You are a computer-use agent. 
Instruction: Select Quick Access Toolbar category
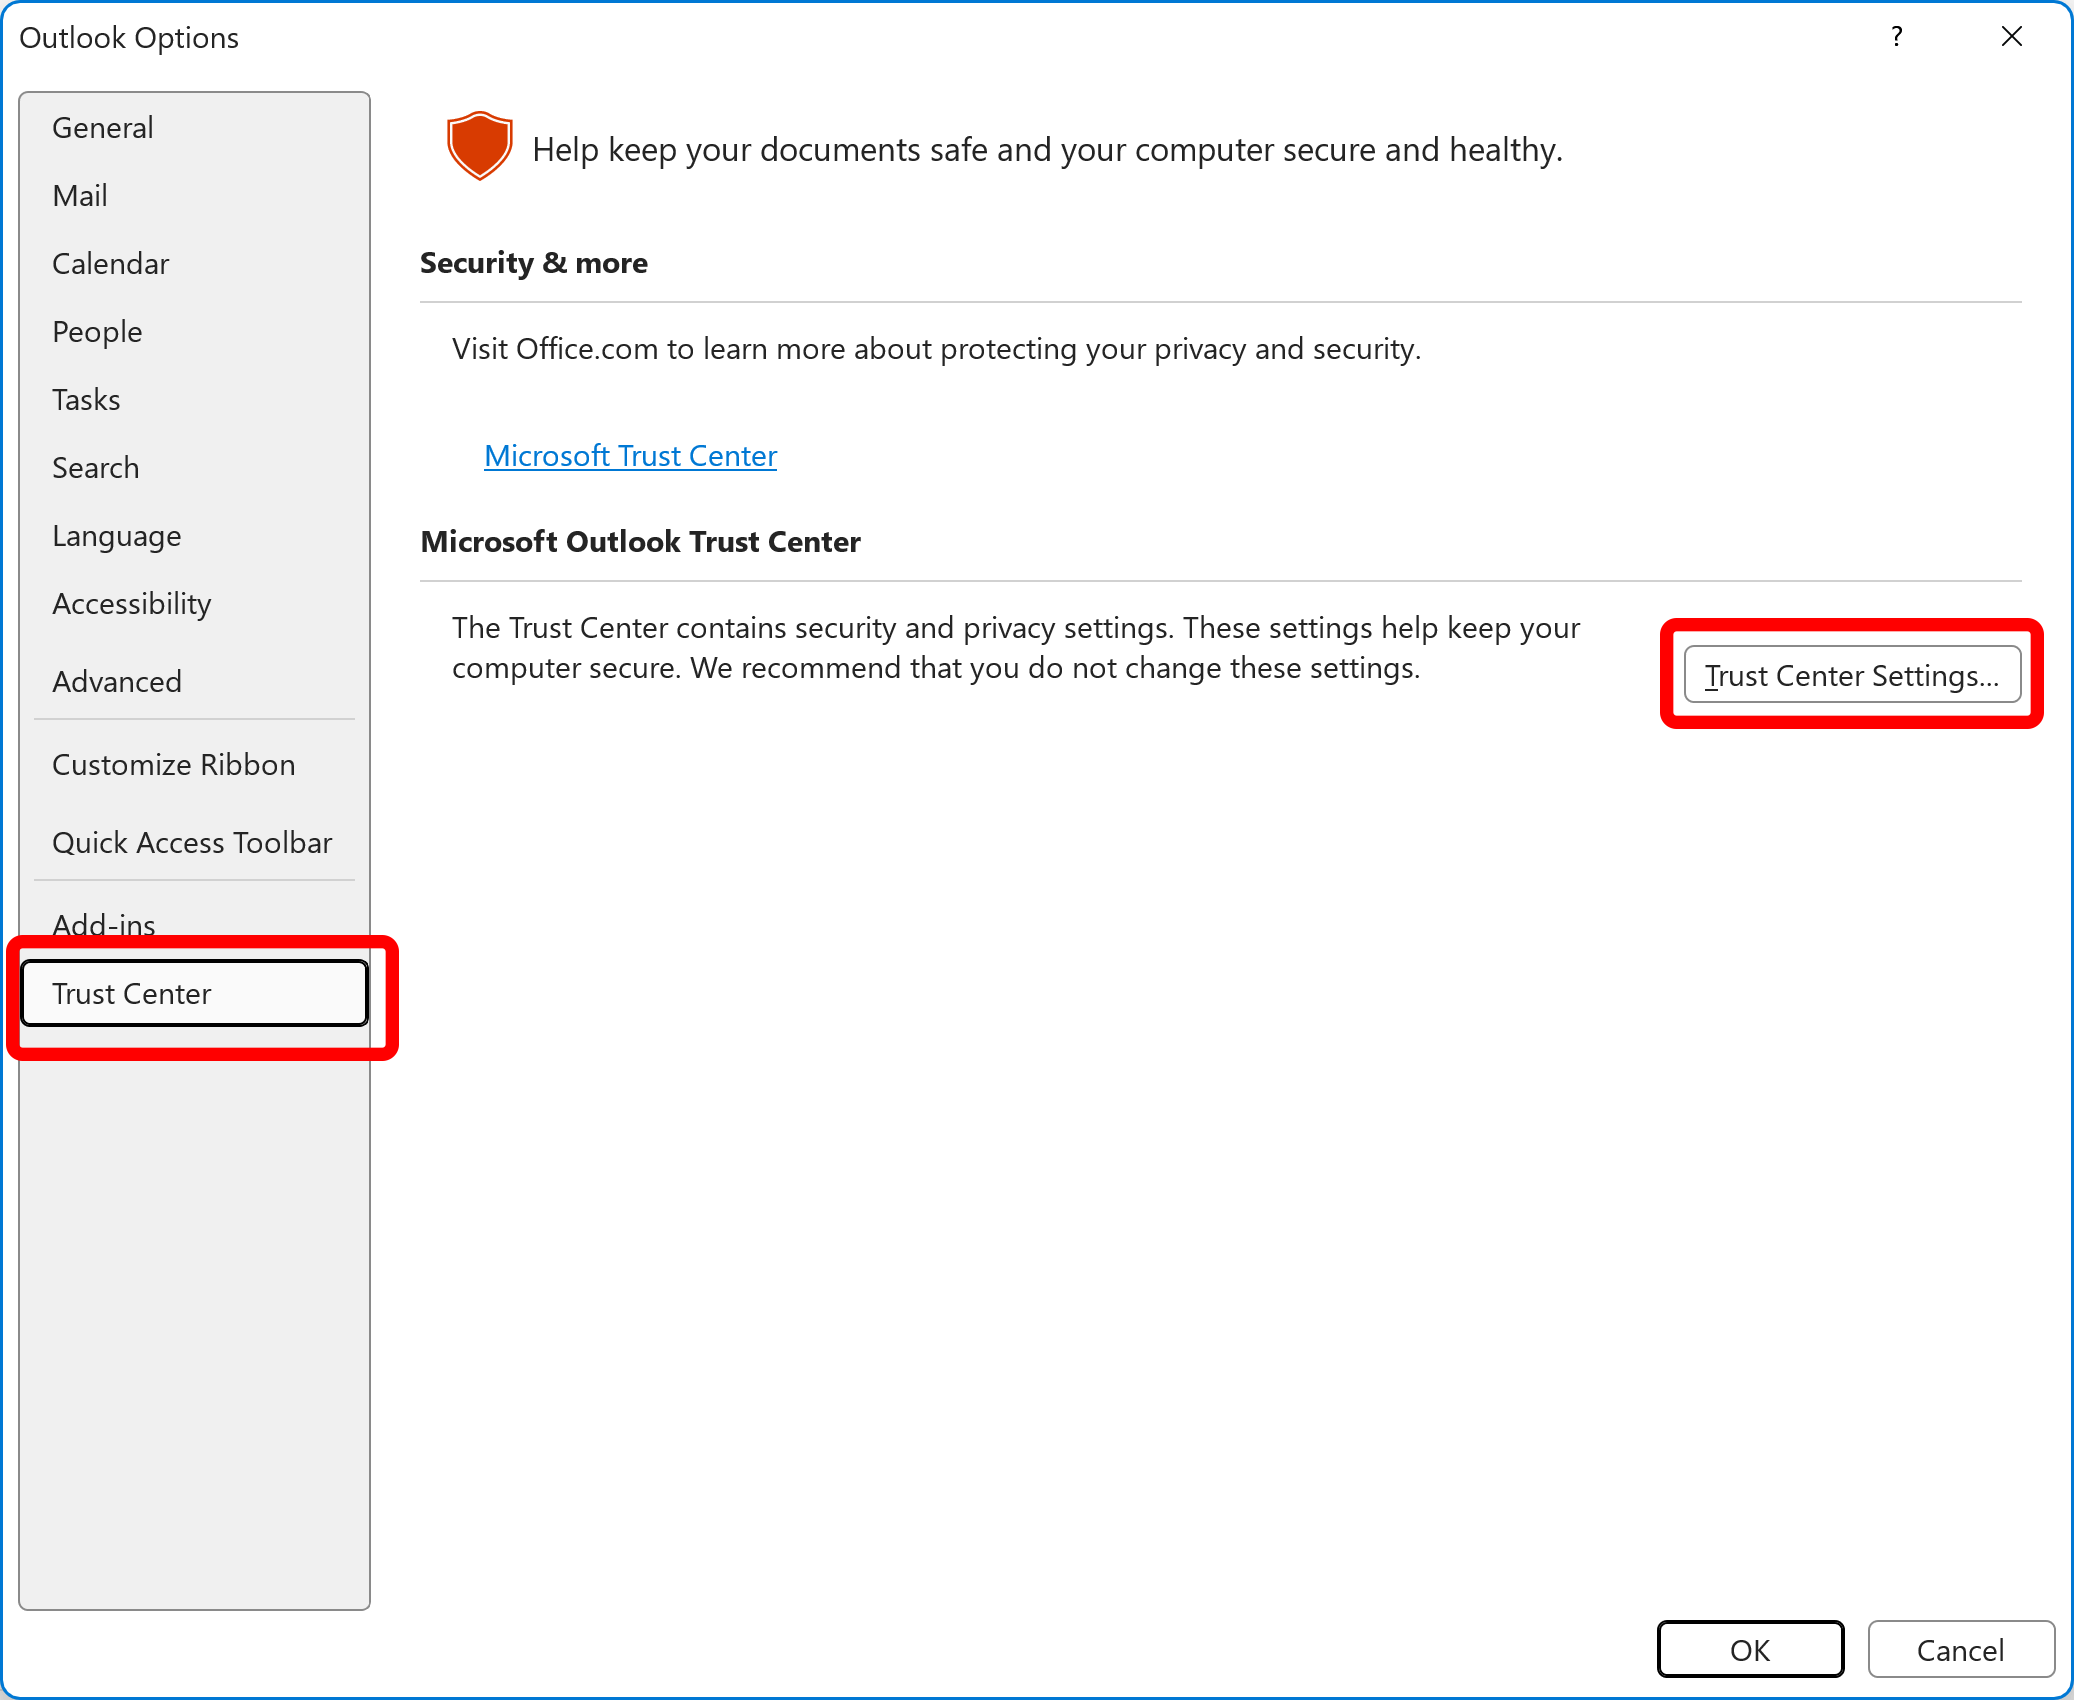(x=194, y=843)
